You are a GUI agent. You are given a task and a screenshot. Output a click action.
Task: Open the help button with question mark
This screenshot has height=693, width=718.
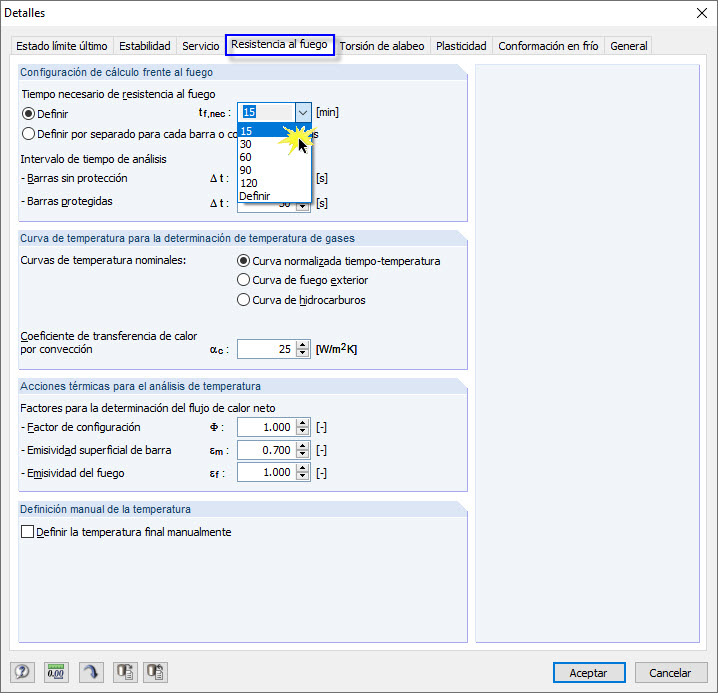click(x=22, y=672)
